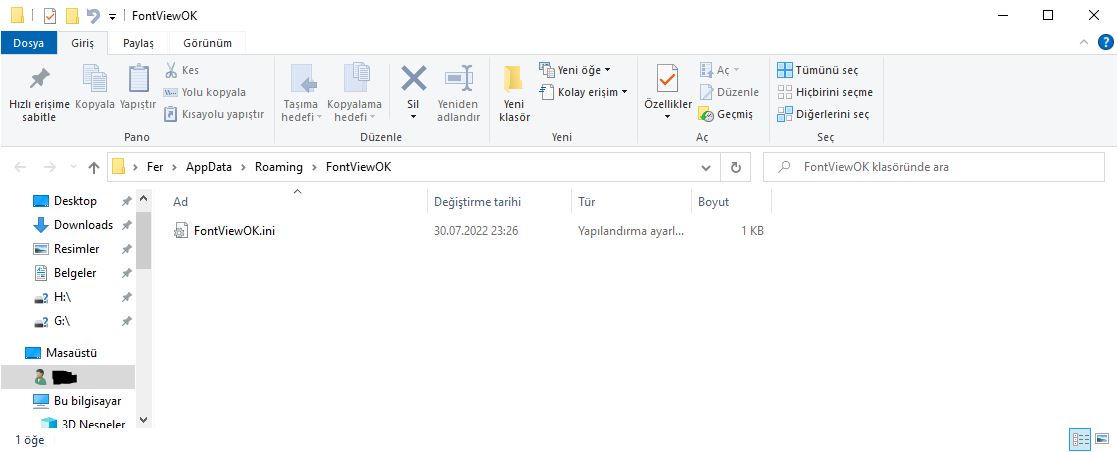The width and height of the screenshot is (1118, 452).
Task: Click AppData in the address path
Action: [209, 167]
